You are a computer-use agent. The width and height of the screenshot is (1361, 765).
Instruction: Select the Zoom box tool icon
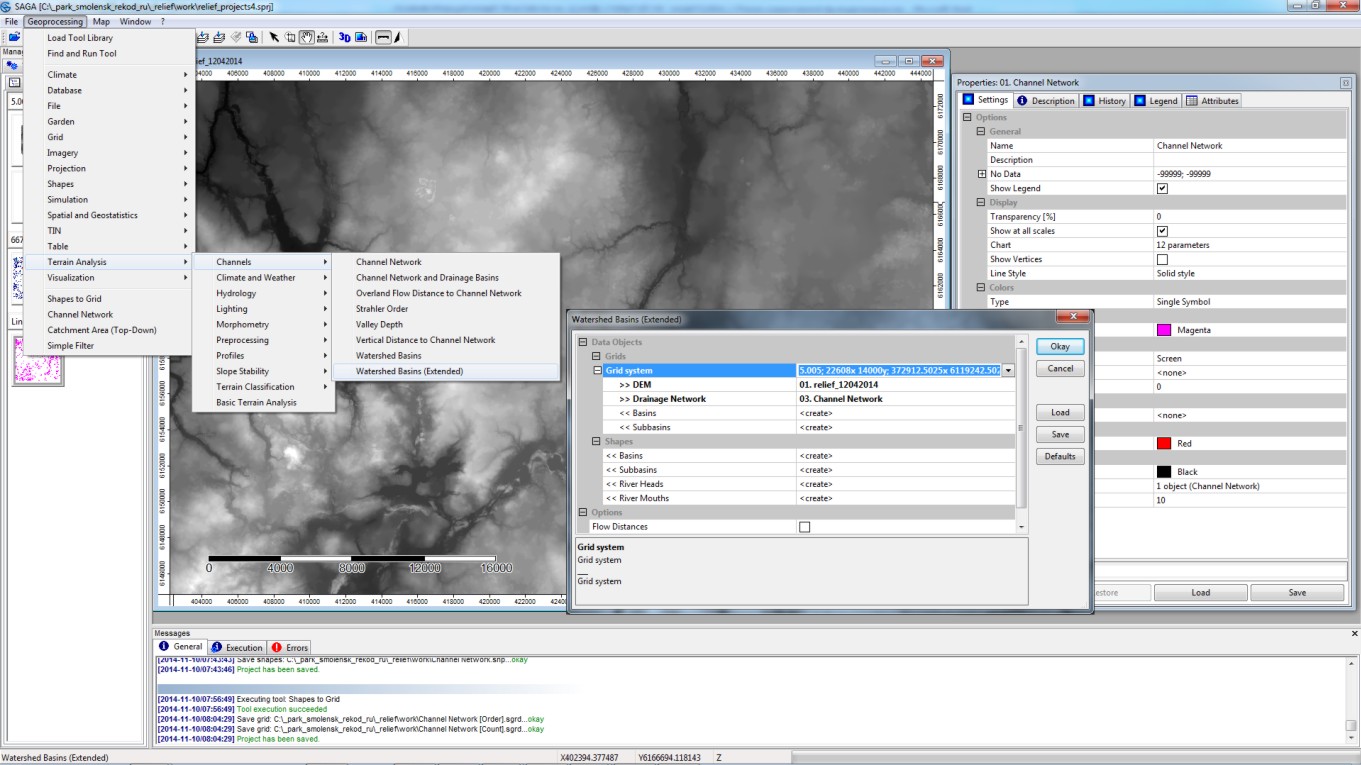(290, 38)
